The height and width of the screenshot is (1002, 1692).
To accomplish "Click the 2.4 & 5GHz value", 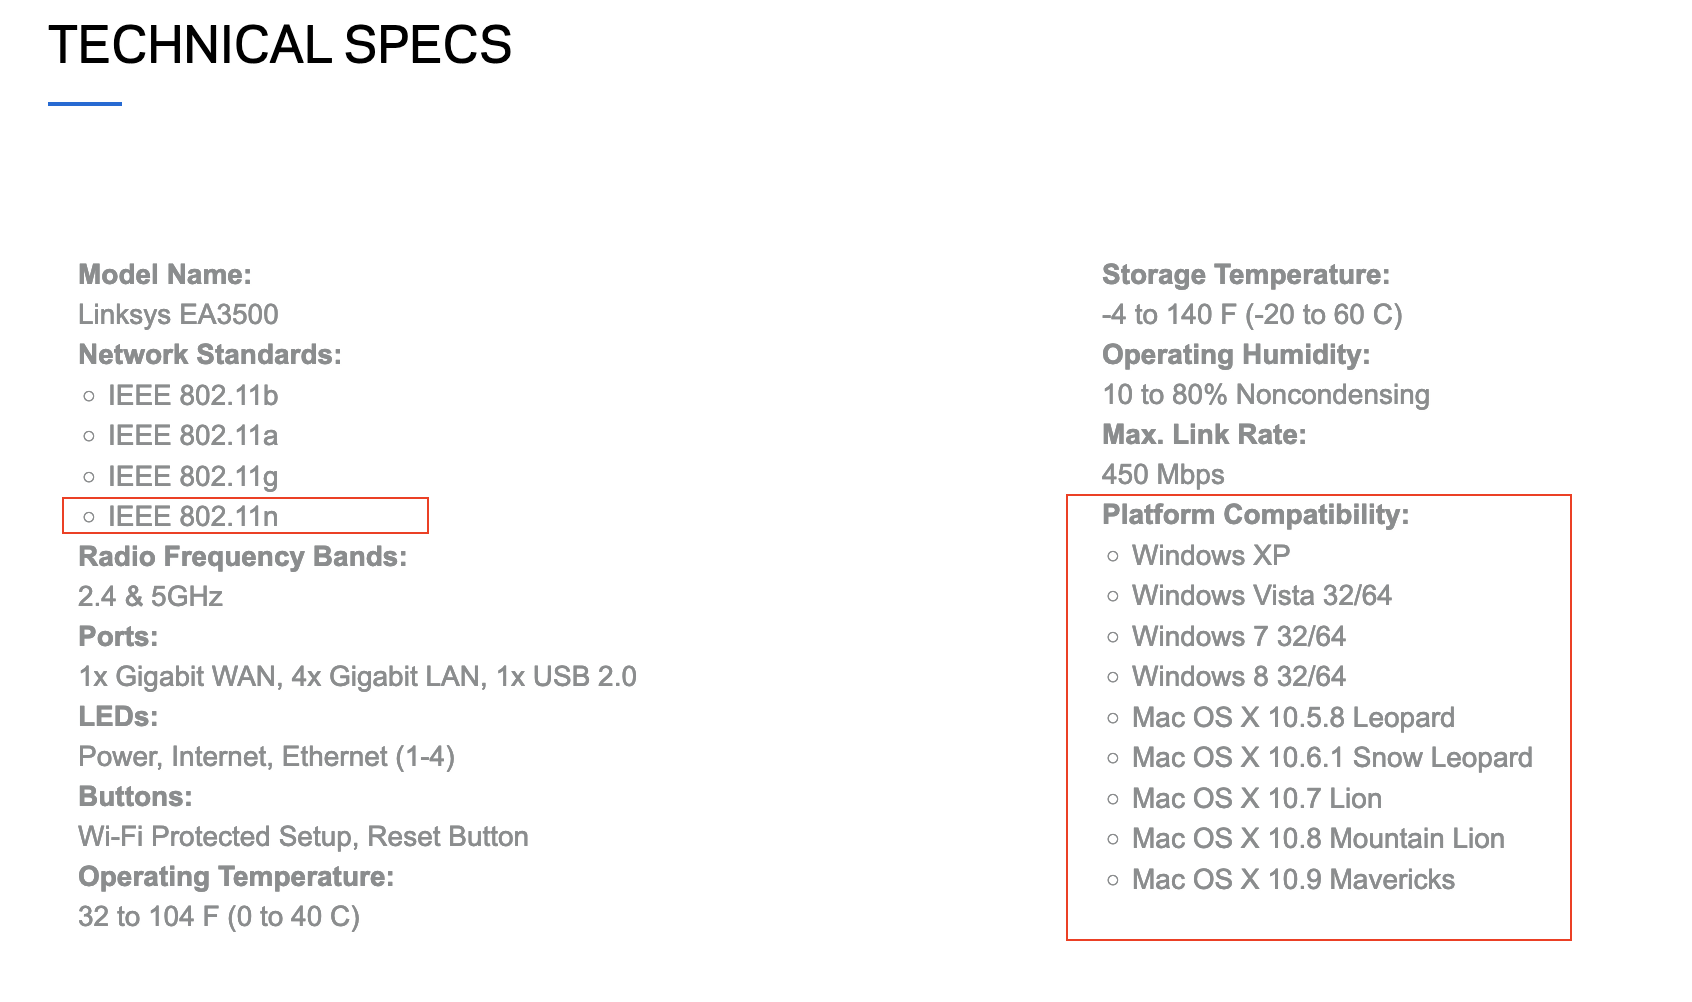I will coord(150,597).
